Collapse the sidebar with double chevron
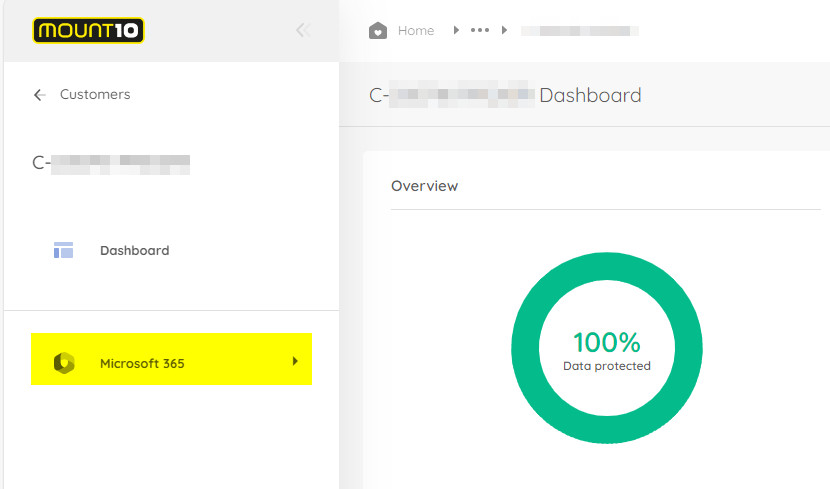The image size is (830, 489). point(303,31)
